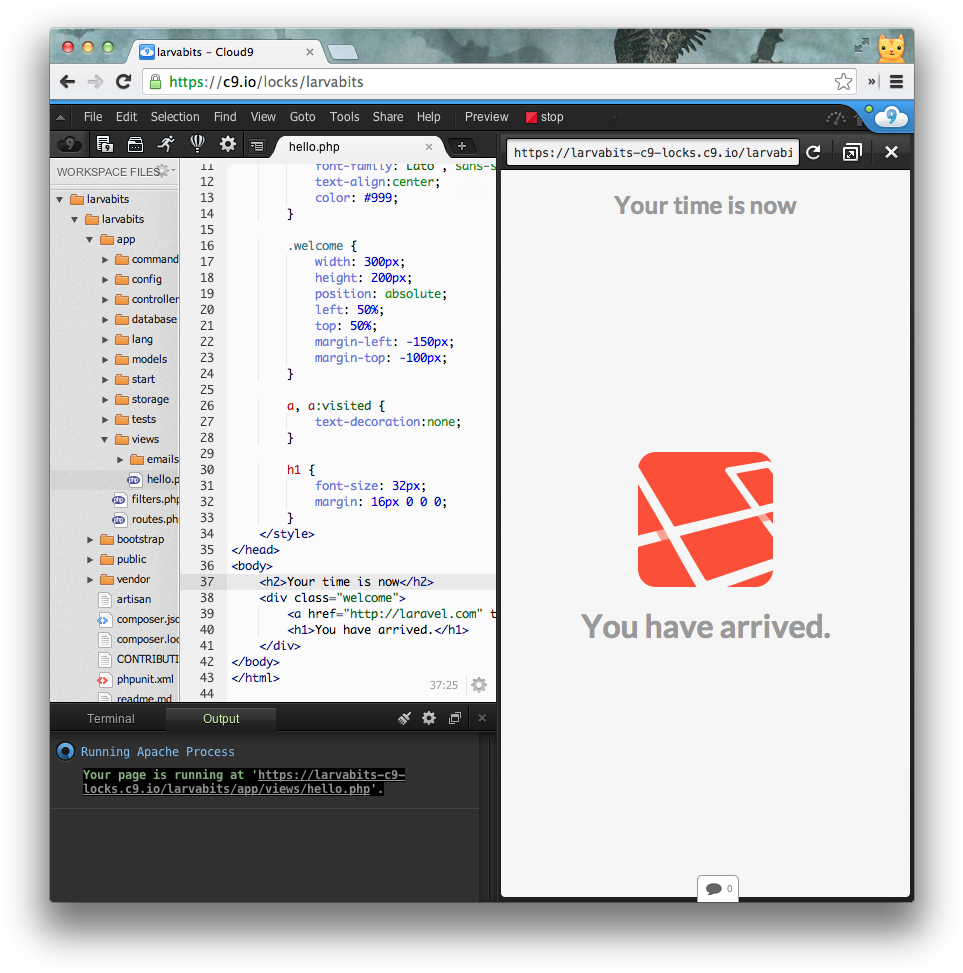Open the Share menu
This screenshot has height=973, width=963.
coord(388,117)
